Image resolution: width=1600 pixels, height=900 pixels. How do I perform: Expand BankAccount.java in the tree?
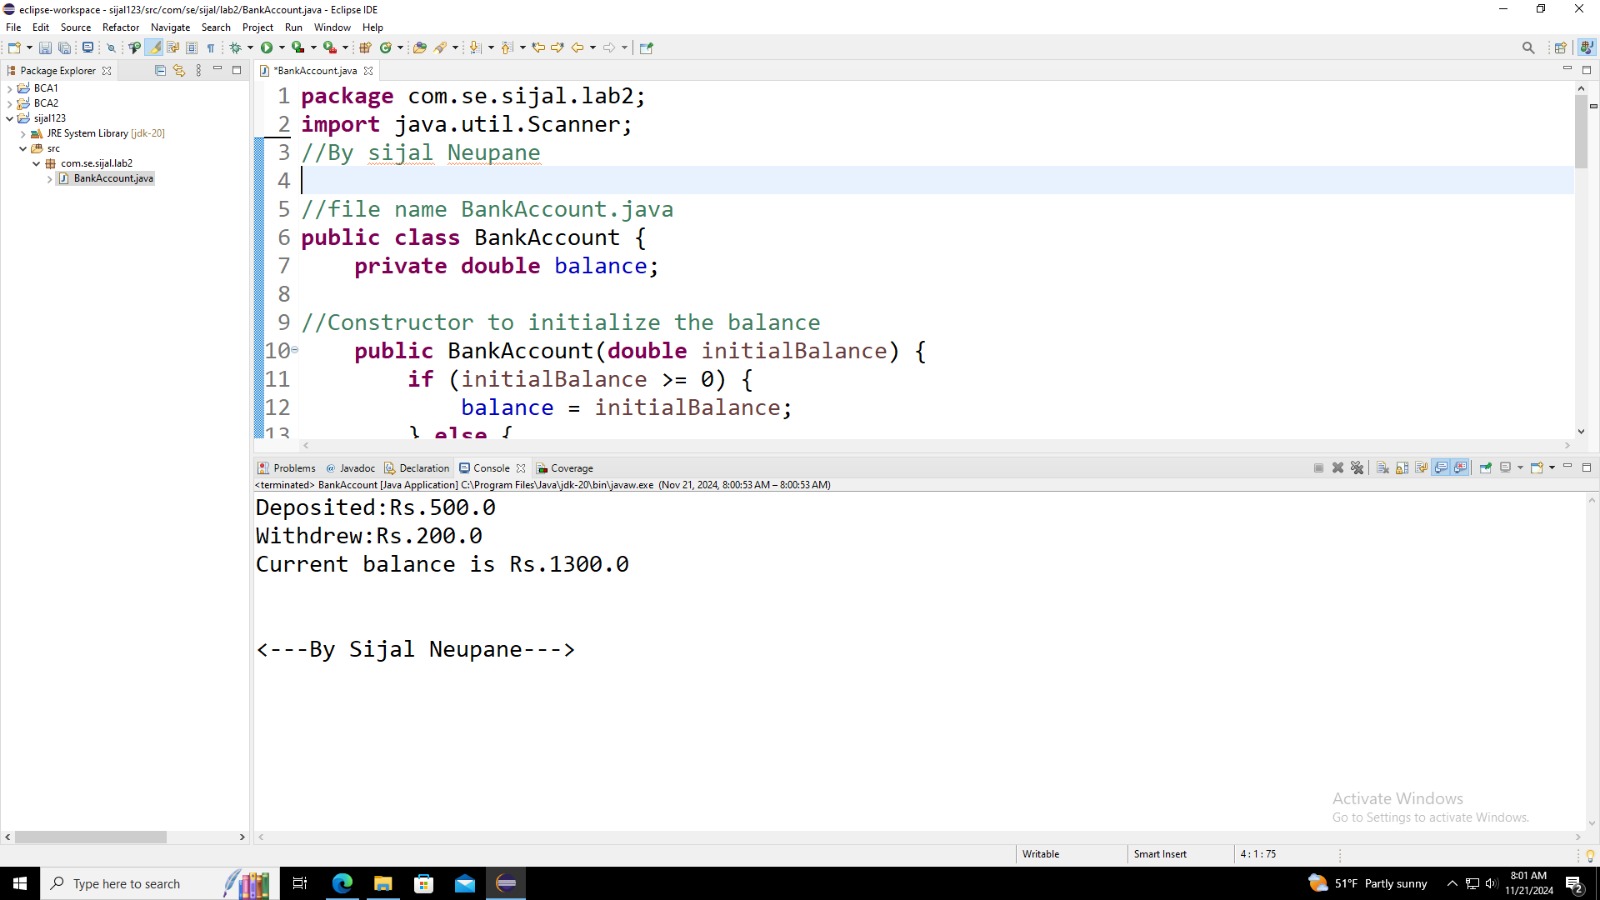50,179
